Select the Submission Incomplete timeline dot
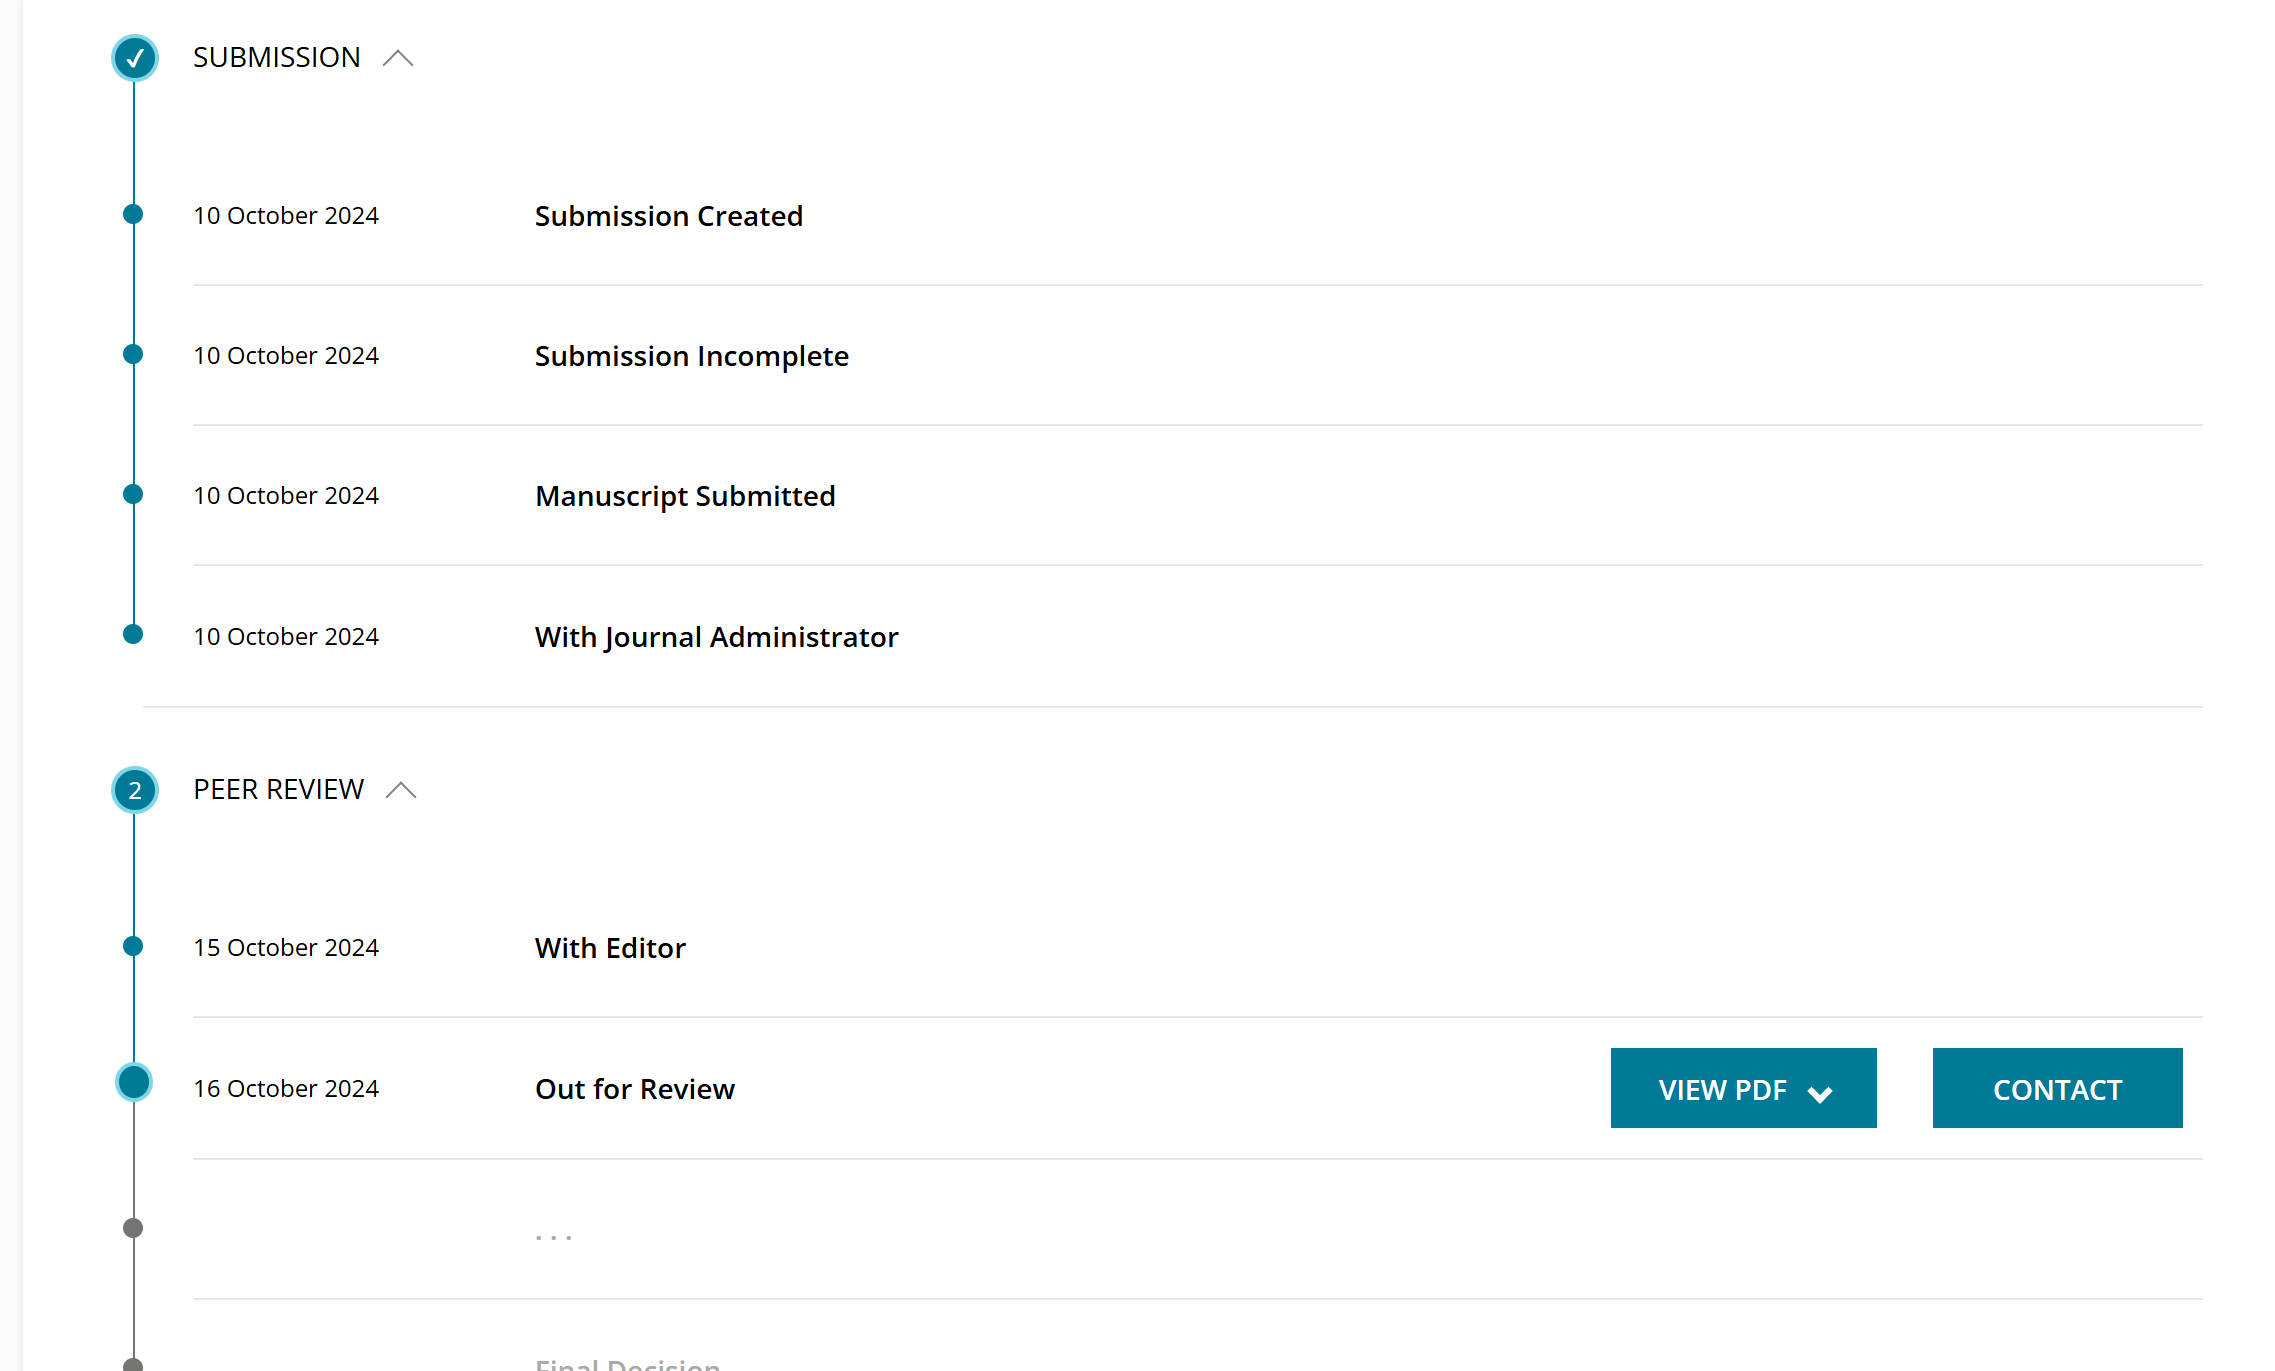The width and height of the screenshot is (2275, 1371). coord(133,354)
